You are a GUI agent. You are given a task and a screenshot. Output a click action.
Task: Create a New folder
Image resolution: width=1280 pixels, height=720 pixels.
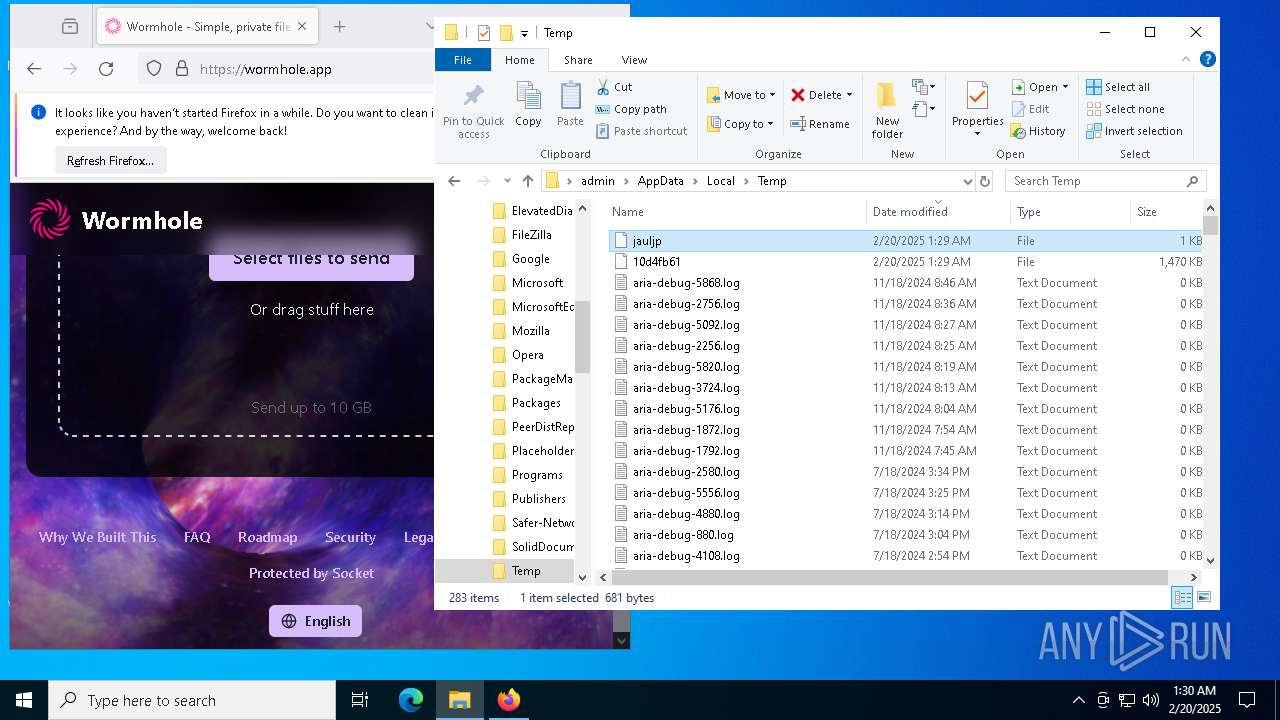pyautogui.click(x=887, y=111)
